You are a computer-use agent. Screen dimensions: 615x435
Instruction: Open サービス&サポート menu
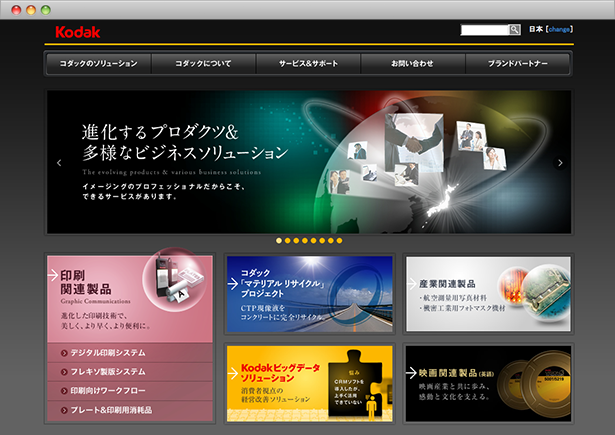(308, 64)
